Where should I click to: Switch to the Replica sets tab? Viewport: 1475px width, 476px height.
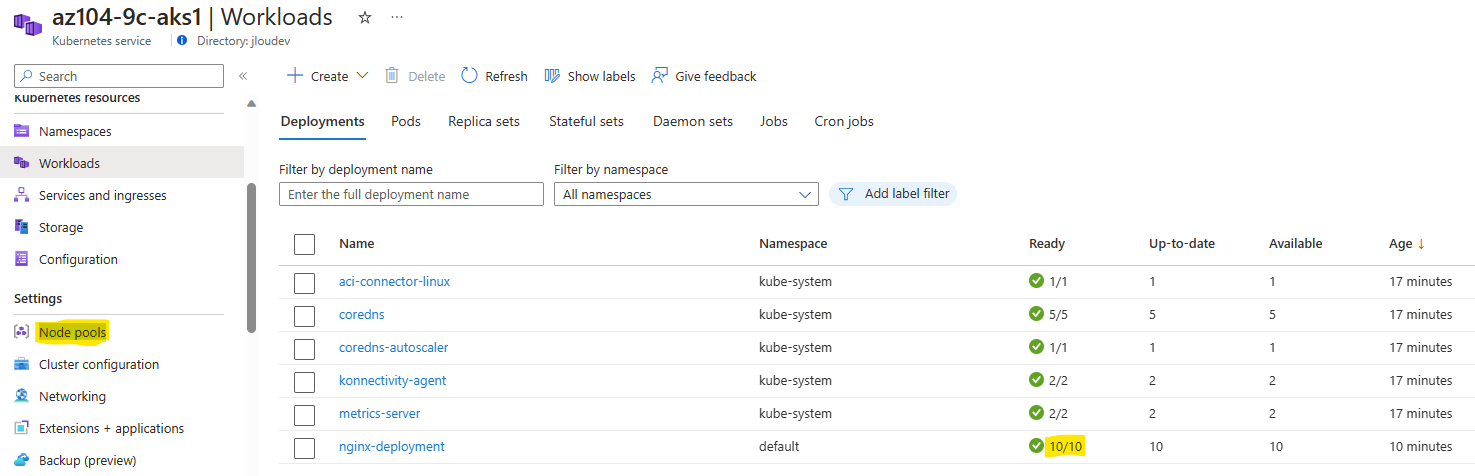(484, 121)
